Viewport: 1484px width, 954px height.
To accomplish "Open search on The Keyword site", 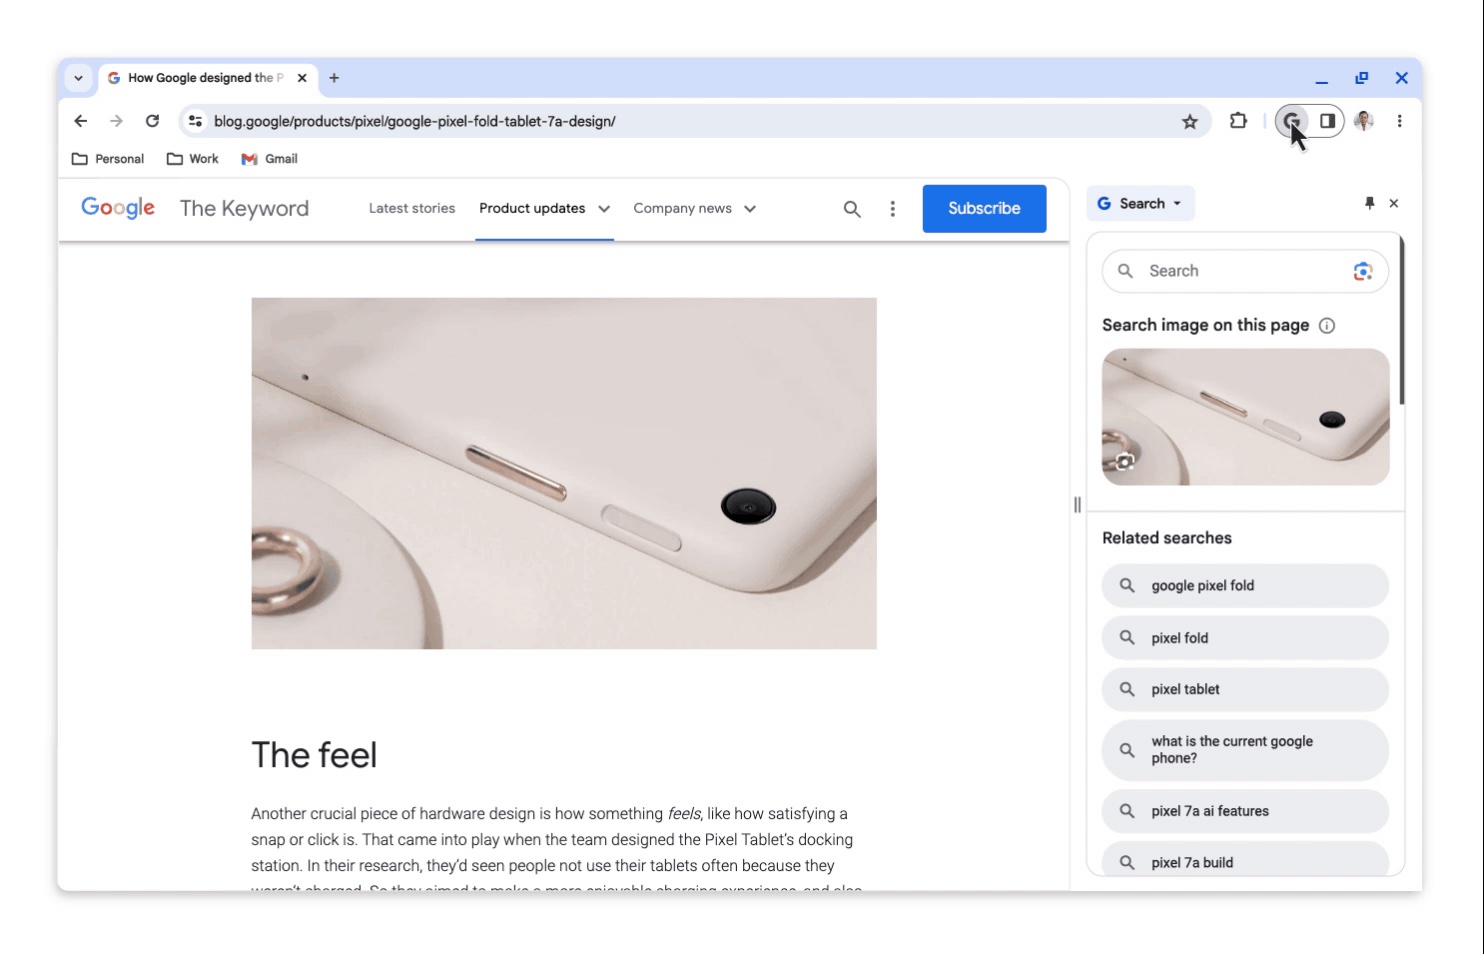I will tap(852, 208).
